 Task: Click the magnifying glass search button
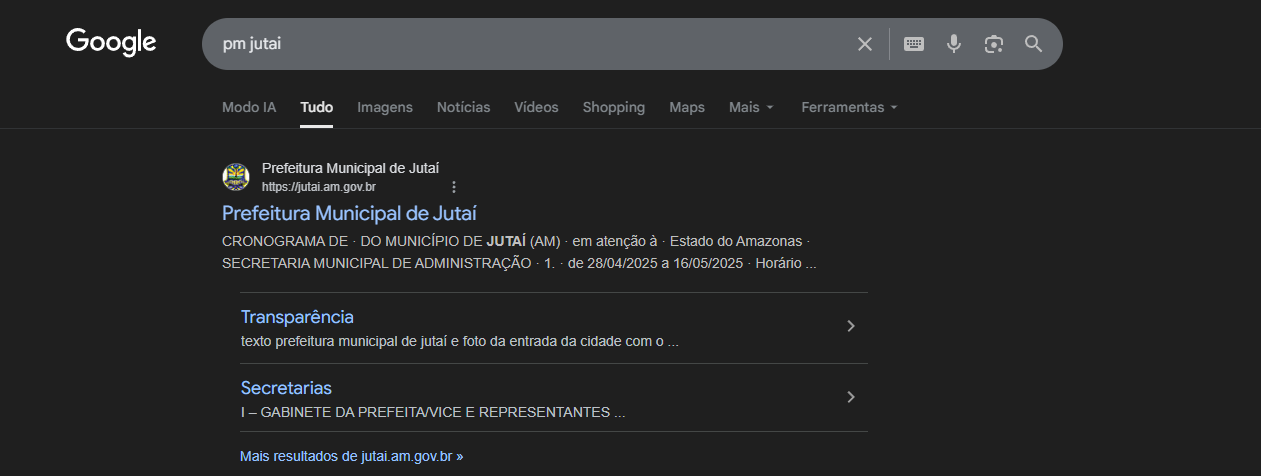pos(1033,44)
